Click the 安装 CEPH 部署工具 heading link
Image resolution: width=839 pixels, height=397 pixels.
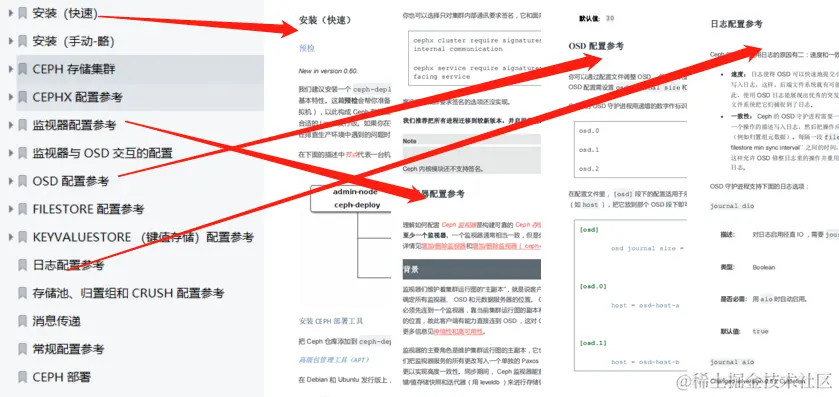point(331,321)
